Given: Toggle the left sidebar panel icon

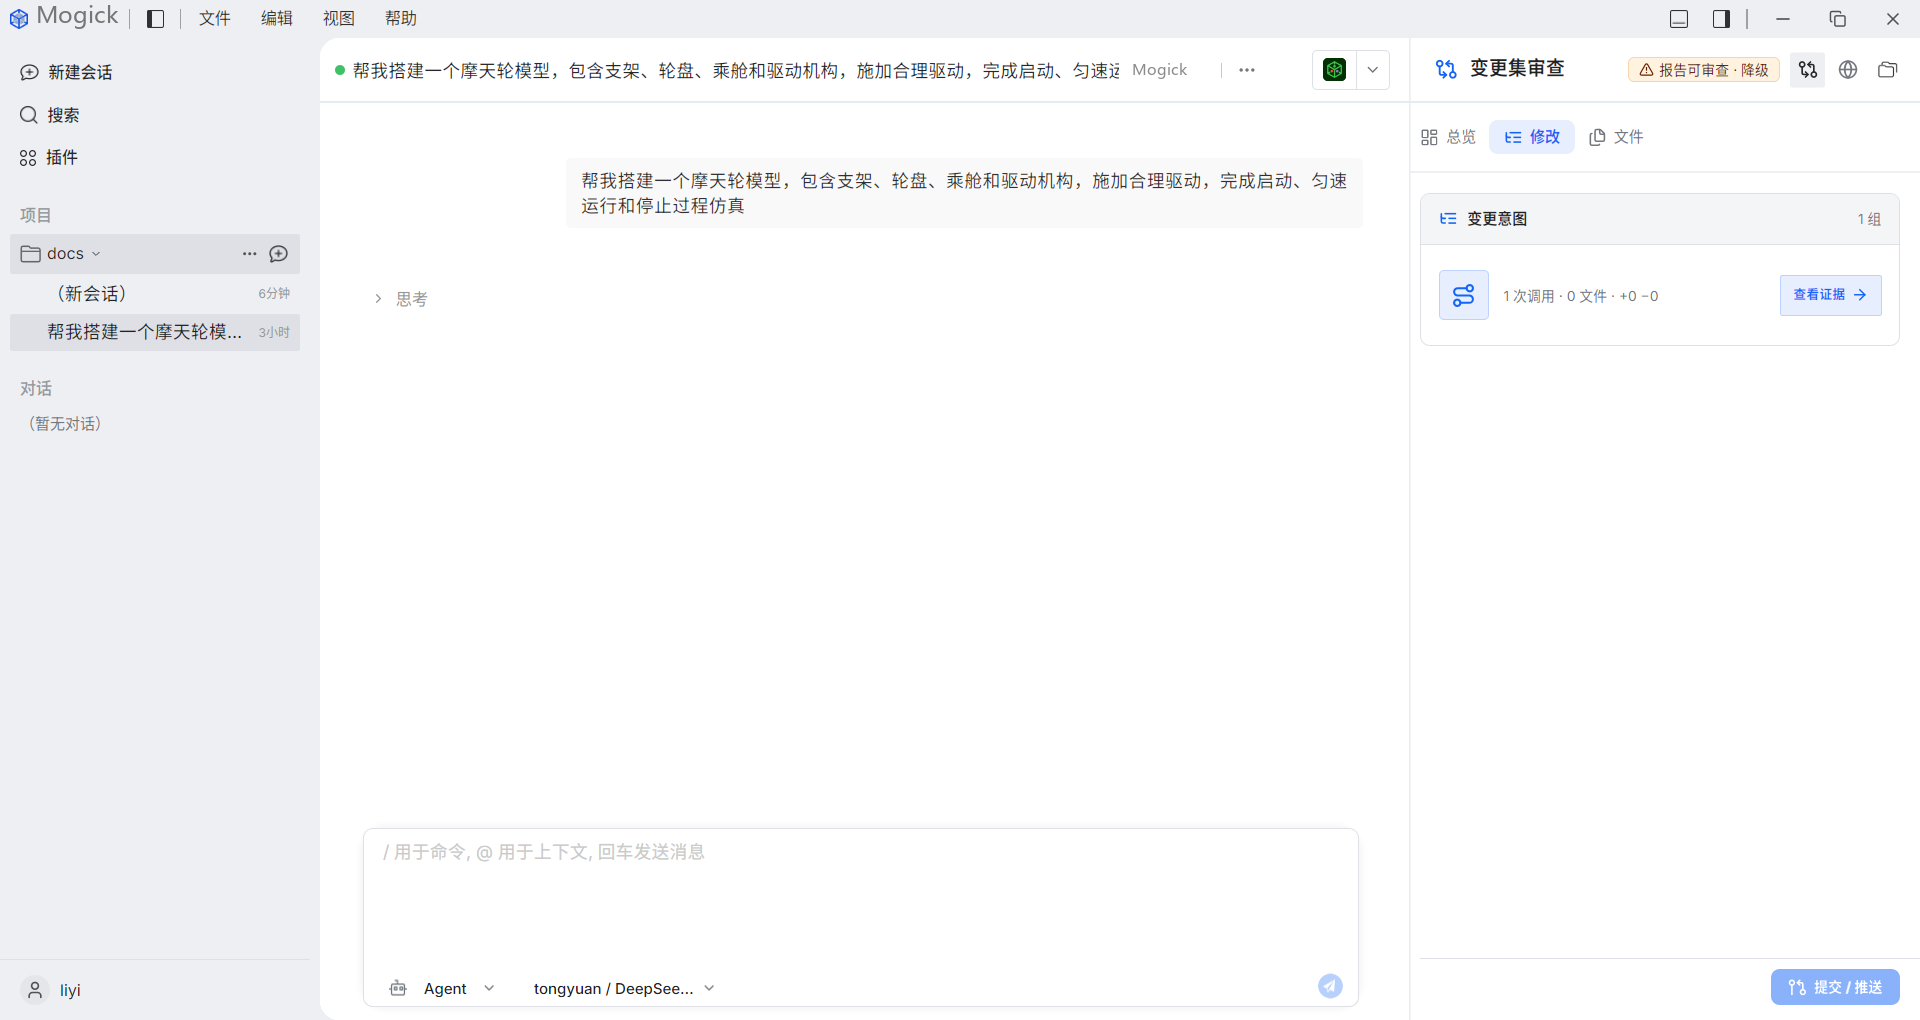Looking at the screenshot, I should (155, 19).
